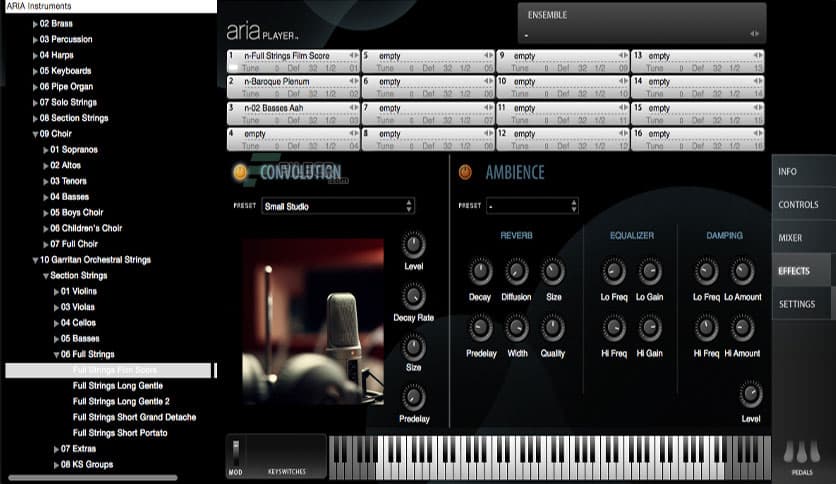Click the Equalizer Lo Freq knob
This screenshot has height=484, width=836.
click(614, 271)
